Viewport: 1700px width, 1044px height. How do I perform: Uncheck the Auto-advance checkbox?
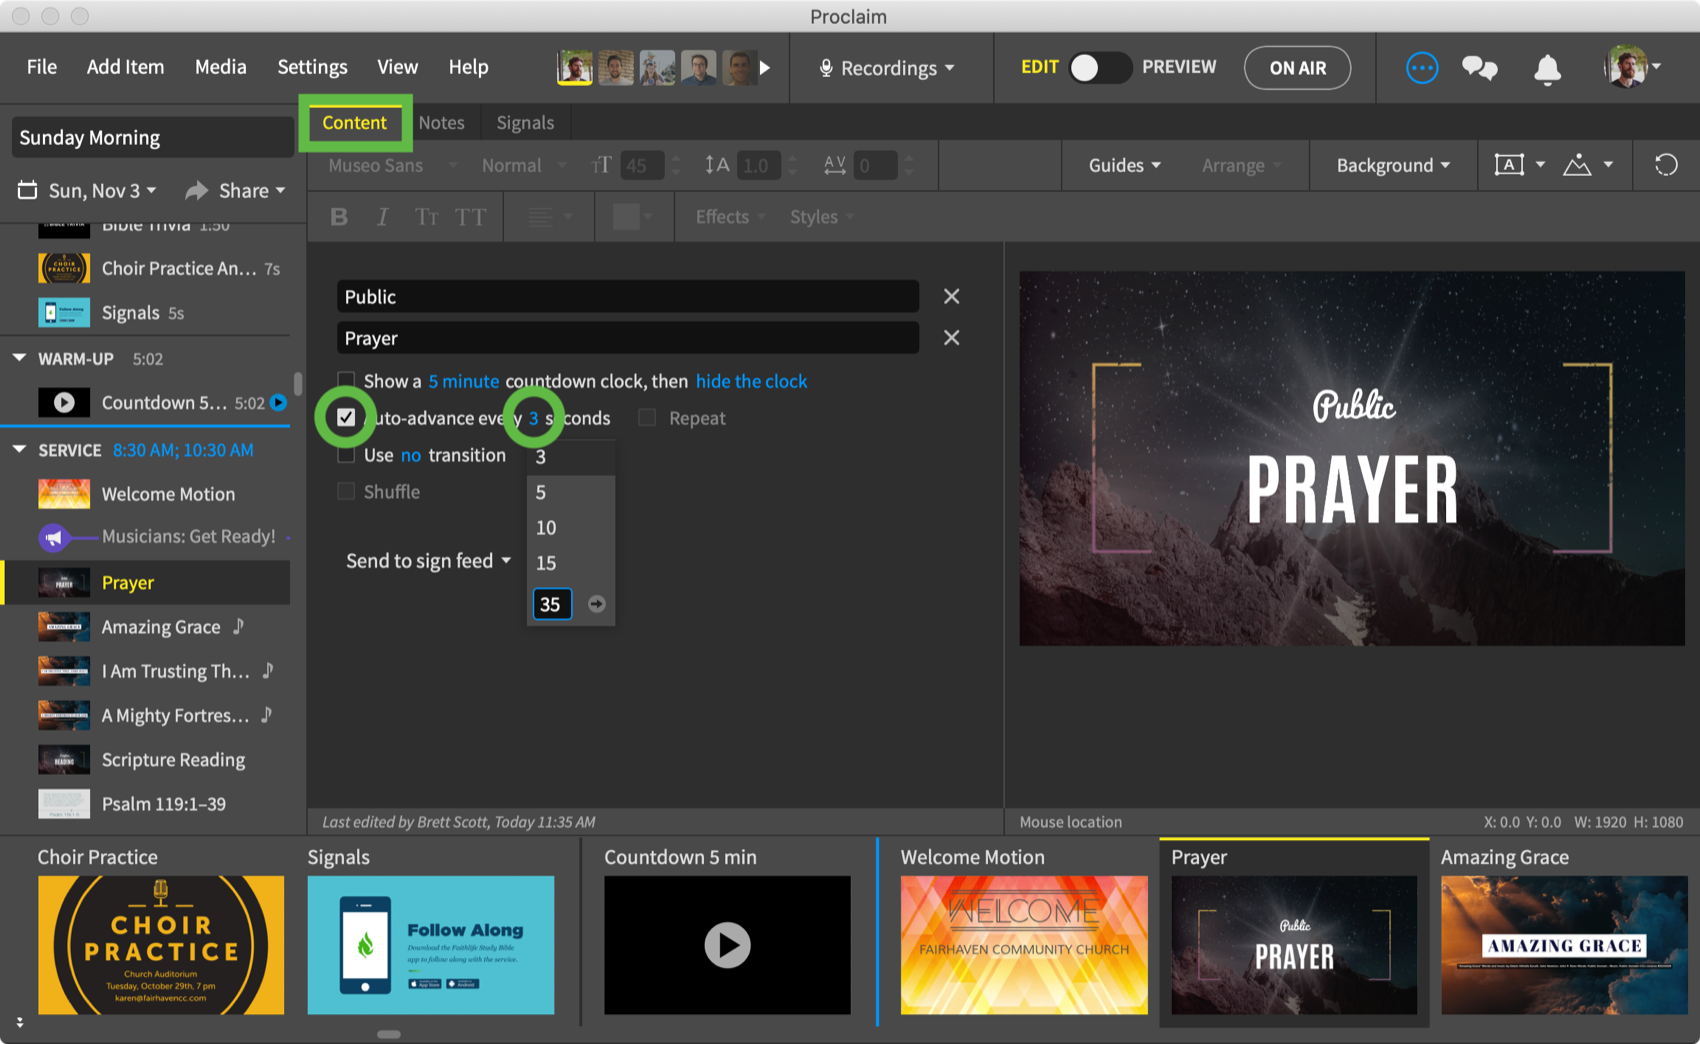tap(346, 418)
